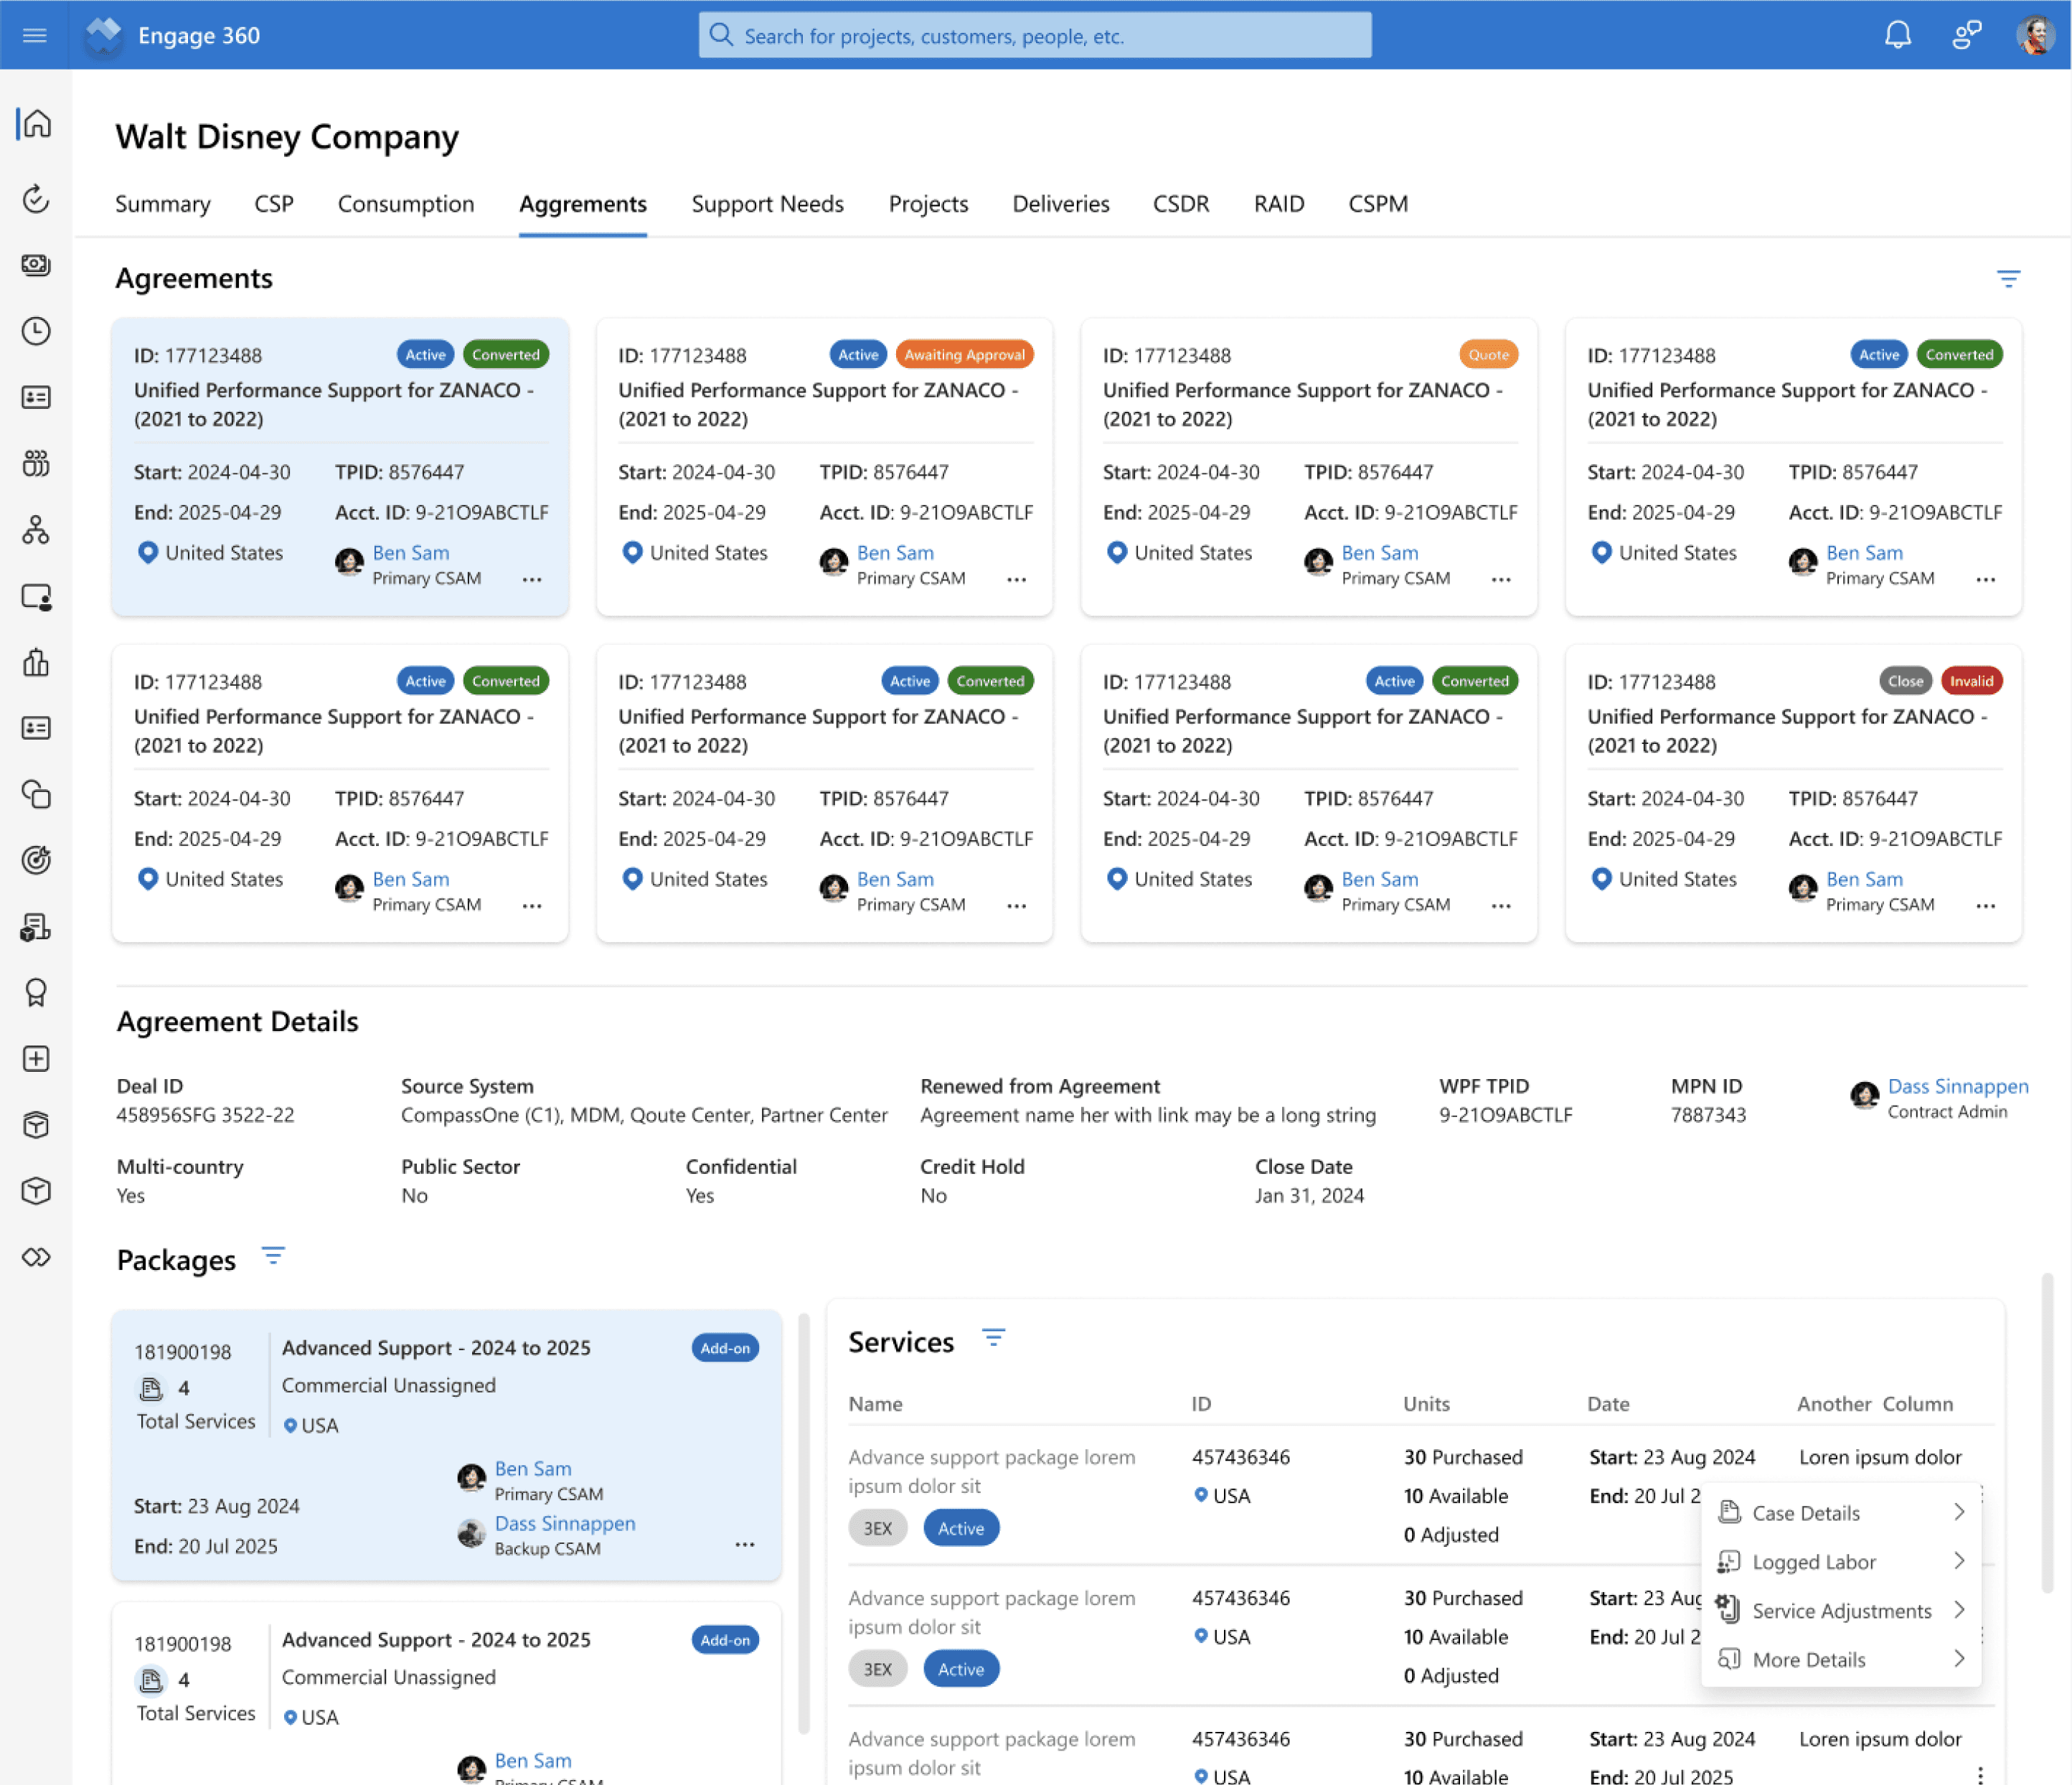Open the hamburger navigation menu

click(35, 36)
